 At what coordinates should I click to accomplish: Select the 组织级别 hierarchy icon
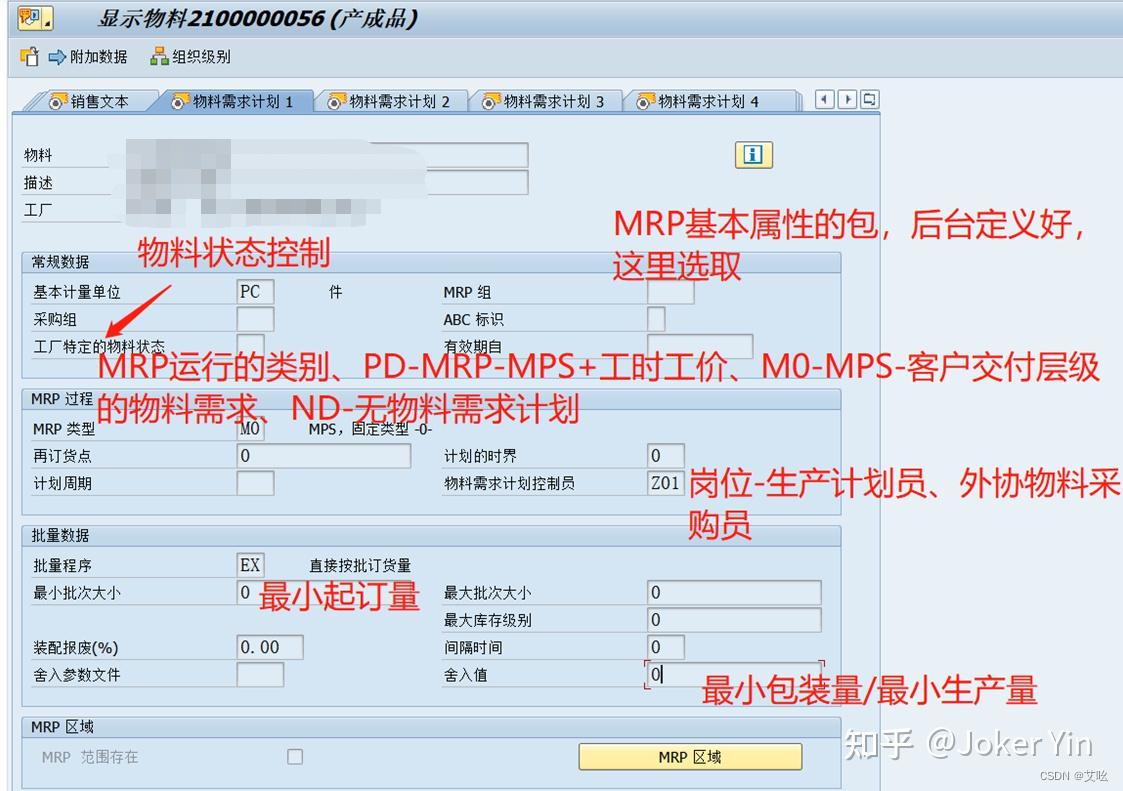[158, 56]
